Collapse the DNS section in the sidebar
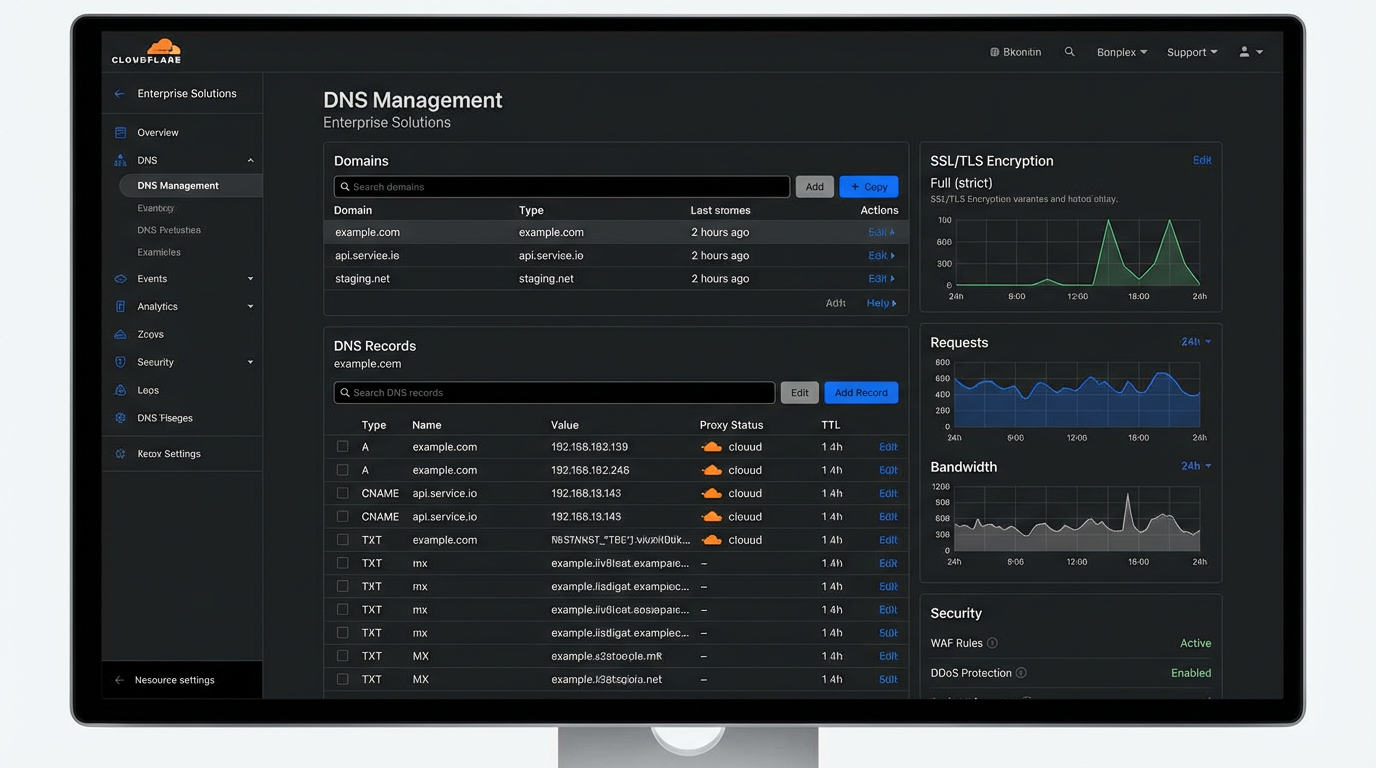The height and width of the screenshot is (768, 1376). tap(250, 160)
